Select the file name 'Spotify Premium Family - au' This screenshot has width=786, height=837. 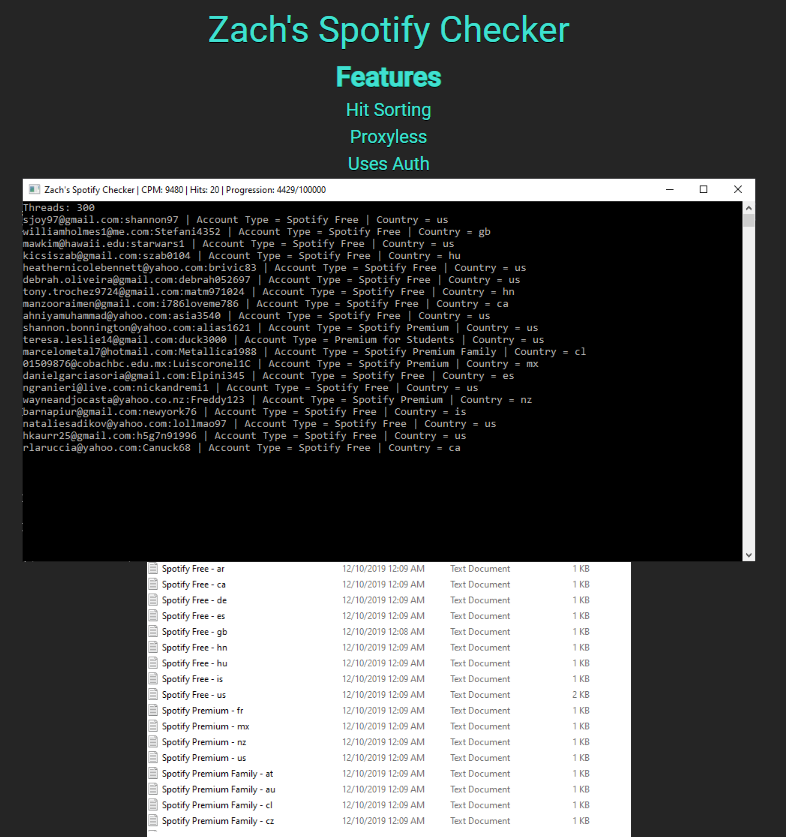point(219,789)
